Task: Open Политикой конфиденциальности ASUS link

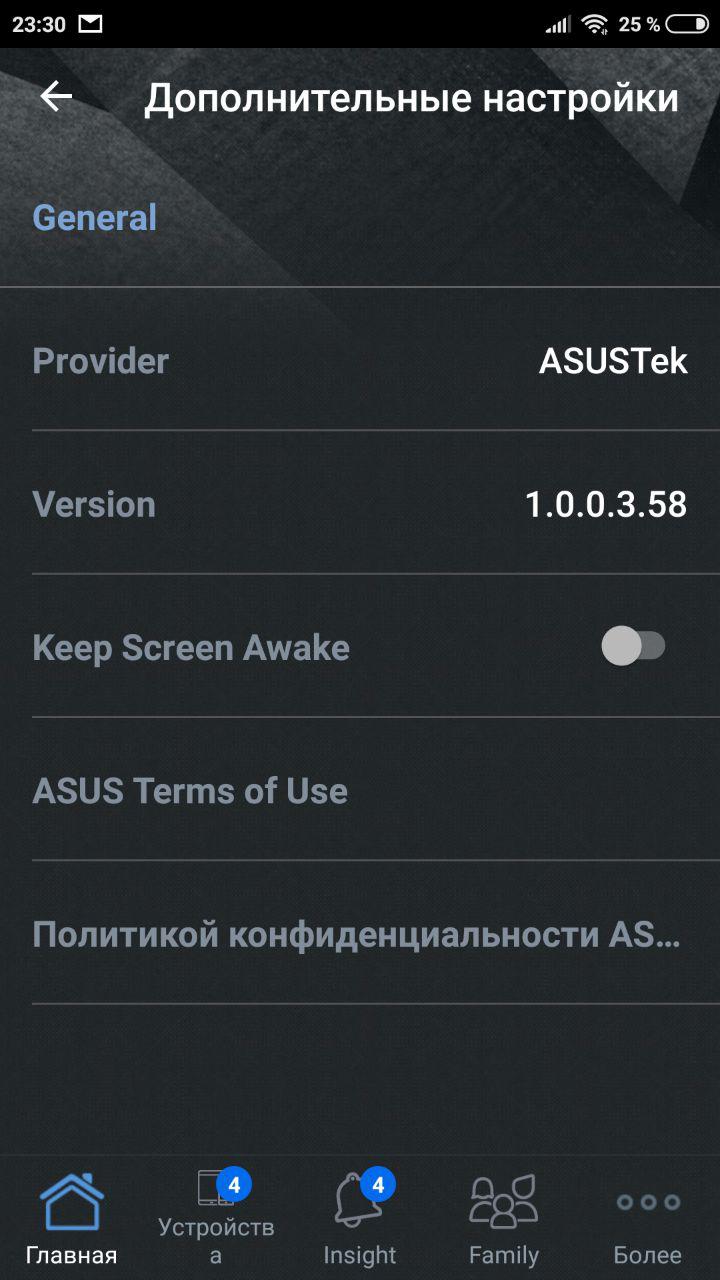Action: coord(356,934)
